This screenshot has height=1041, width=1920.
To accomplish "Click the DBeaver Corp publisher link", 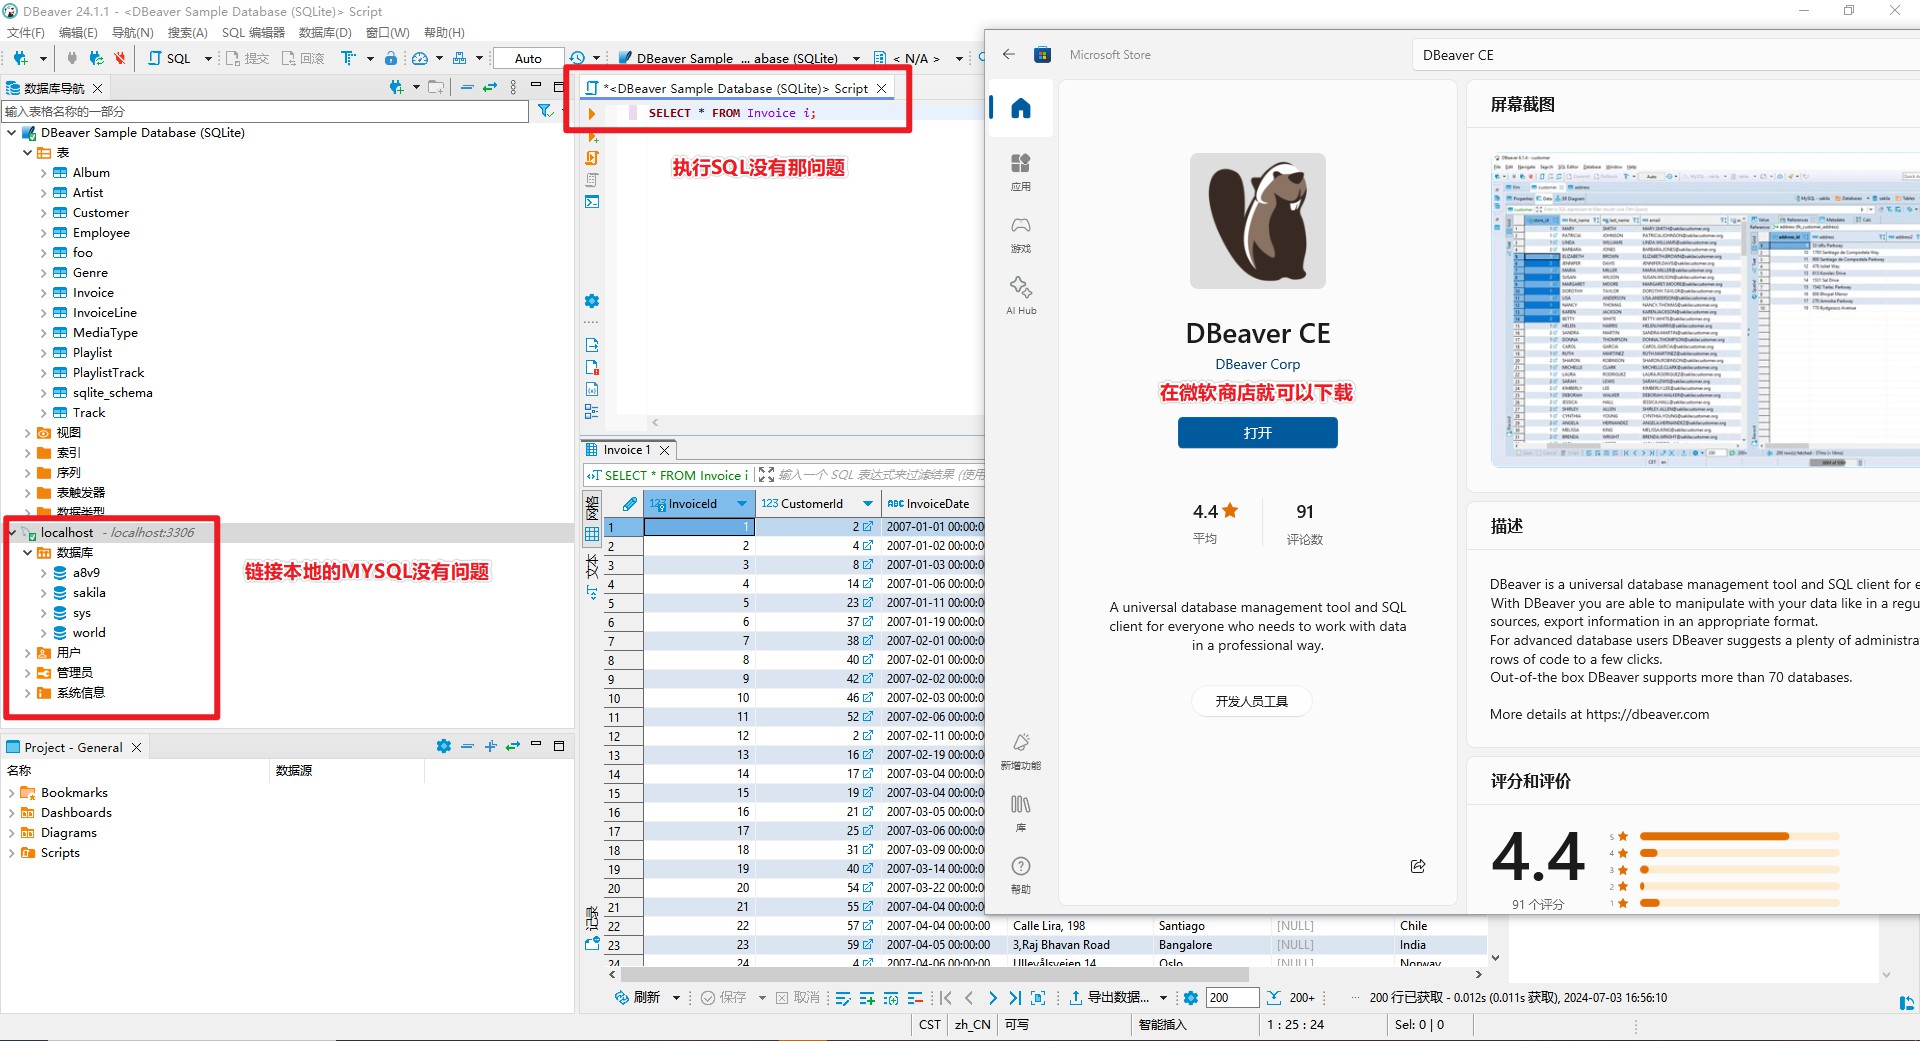I will pos(1257,364).
